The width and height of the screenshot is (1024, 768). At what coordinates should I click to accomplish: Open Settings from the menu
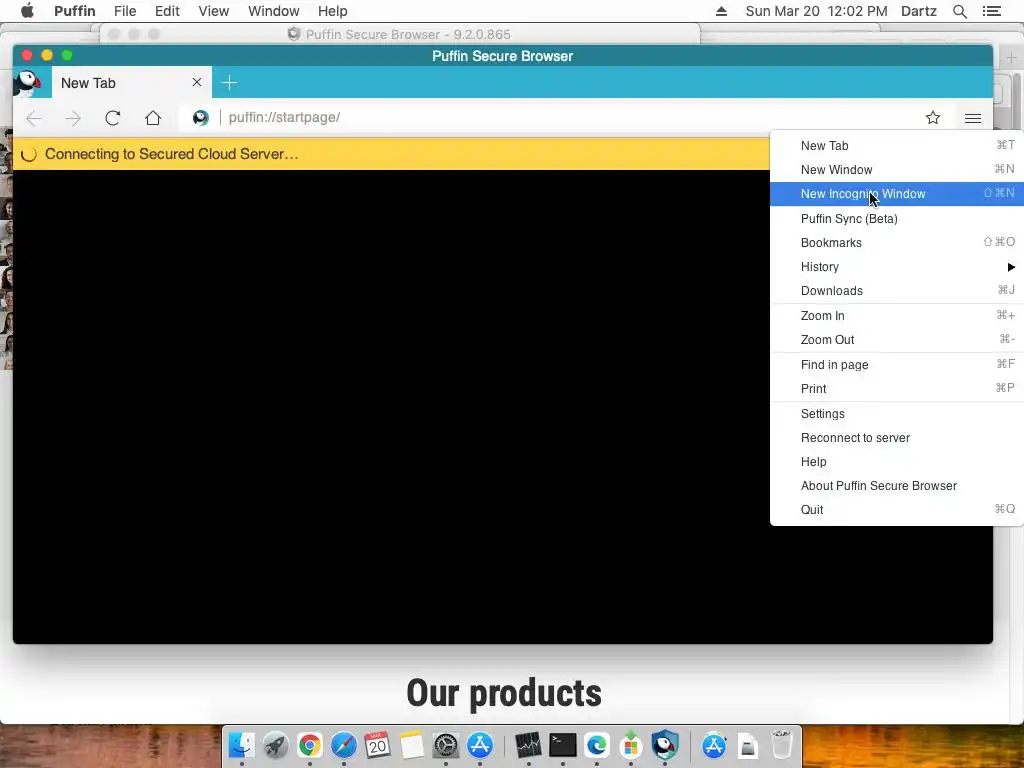point(897,414)
